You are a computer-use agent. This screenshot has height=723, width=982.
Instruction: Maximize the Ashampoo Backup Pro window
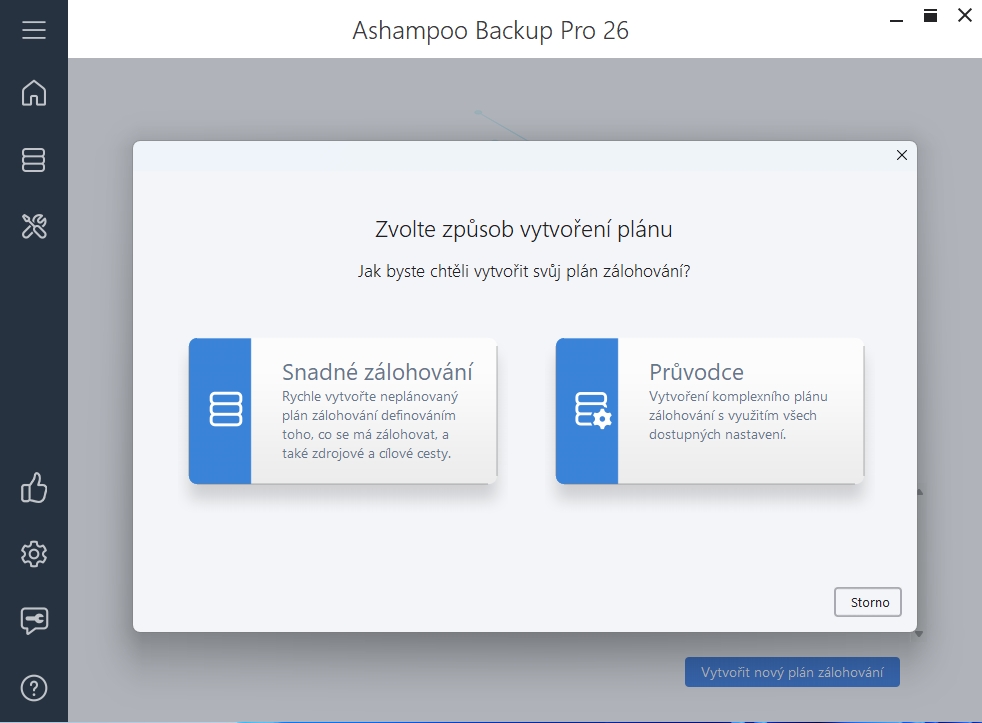(930, 15)
